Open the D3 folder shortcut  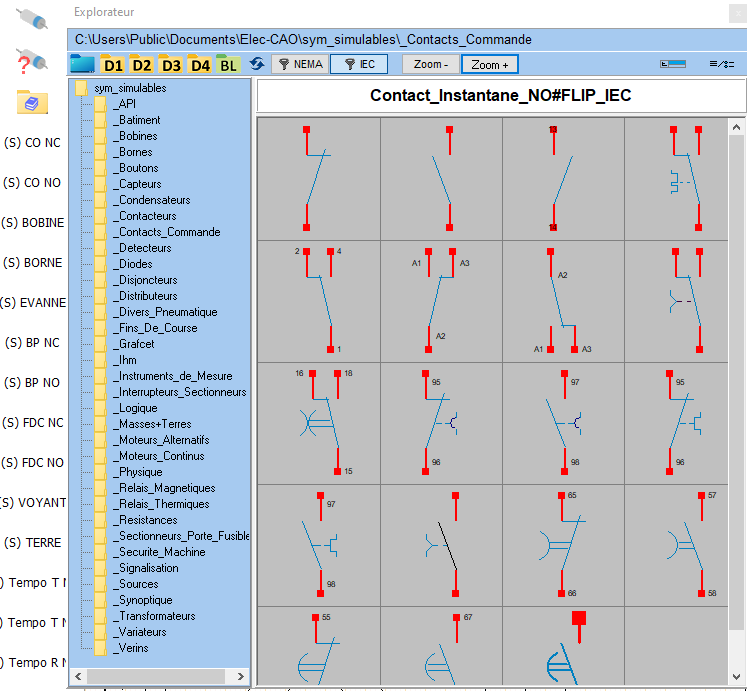point(171,65)
